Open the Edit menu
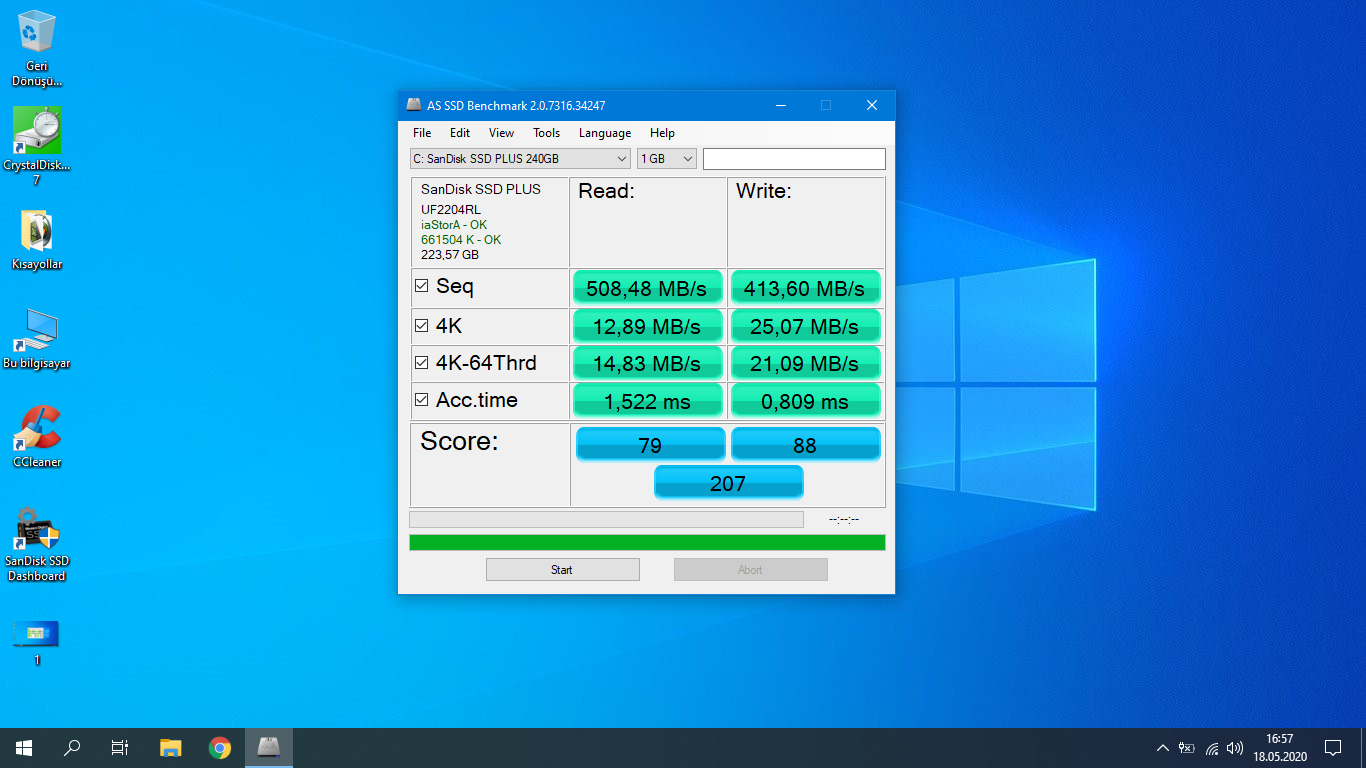1366x768 pixels. click(460, 133)
